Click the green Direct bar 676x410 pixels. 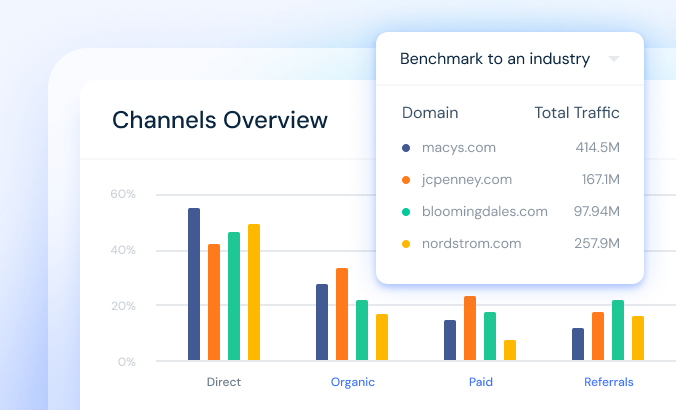click(x=234, y=296)
